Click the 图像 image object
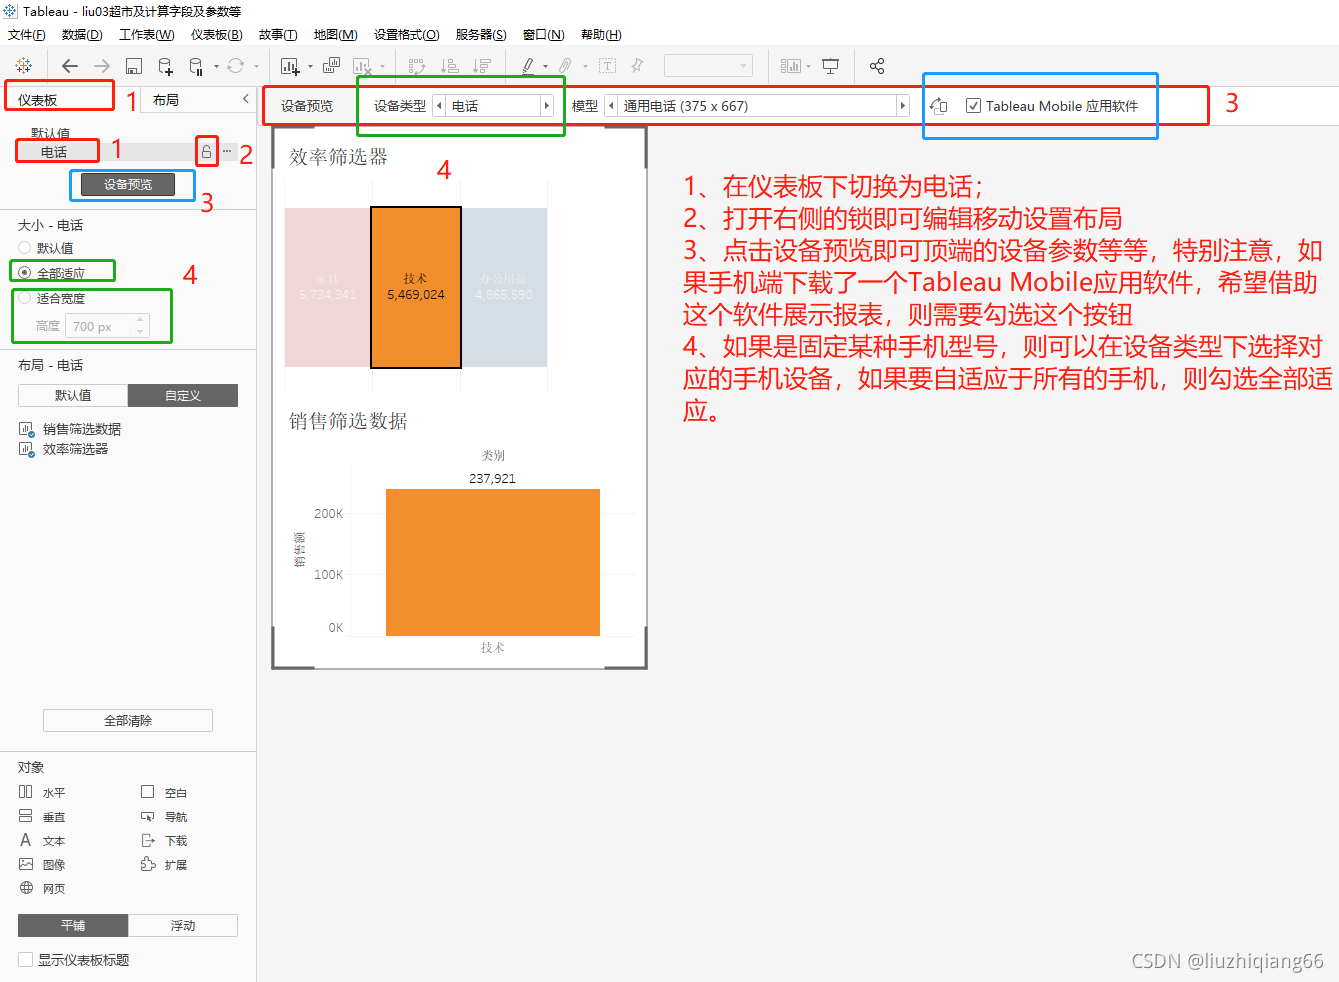Screen dimensions: 1339x982 (42, 864)
